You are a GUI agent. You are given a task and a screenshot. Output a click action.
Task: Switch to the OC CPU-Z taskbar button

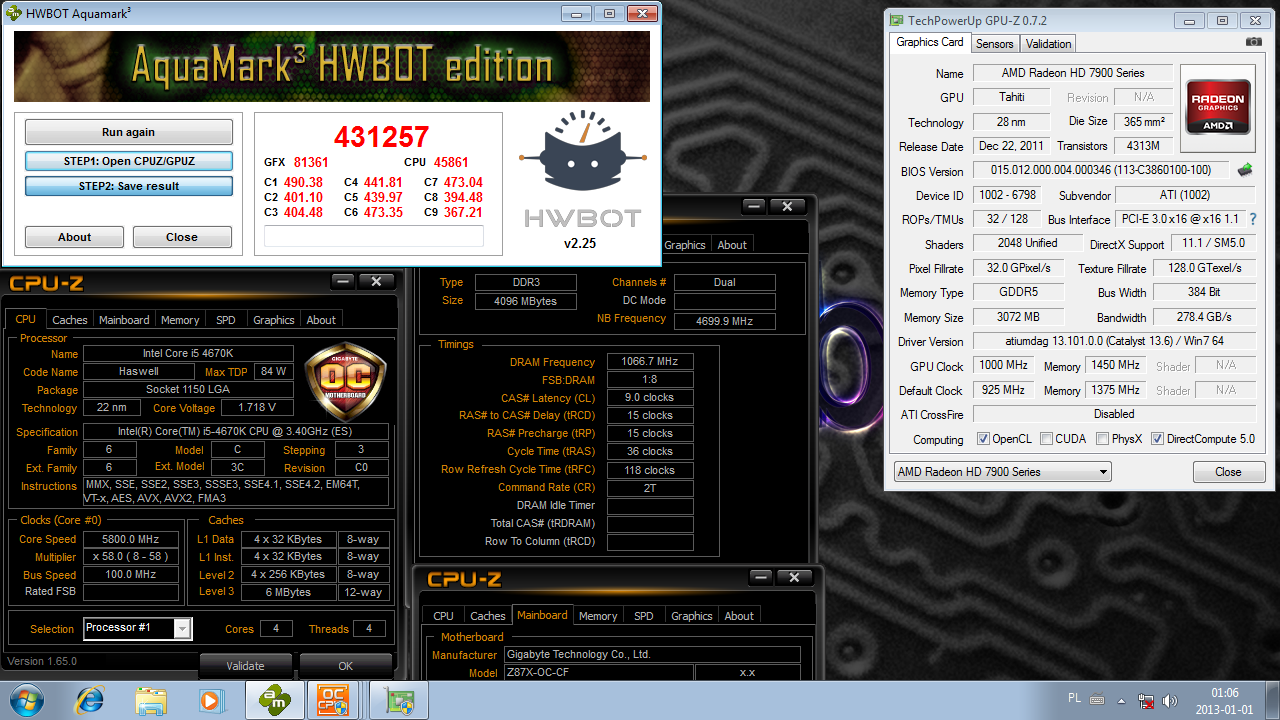click(333, 699)
